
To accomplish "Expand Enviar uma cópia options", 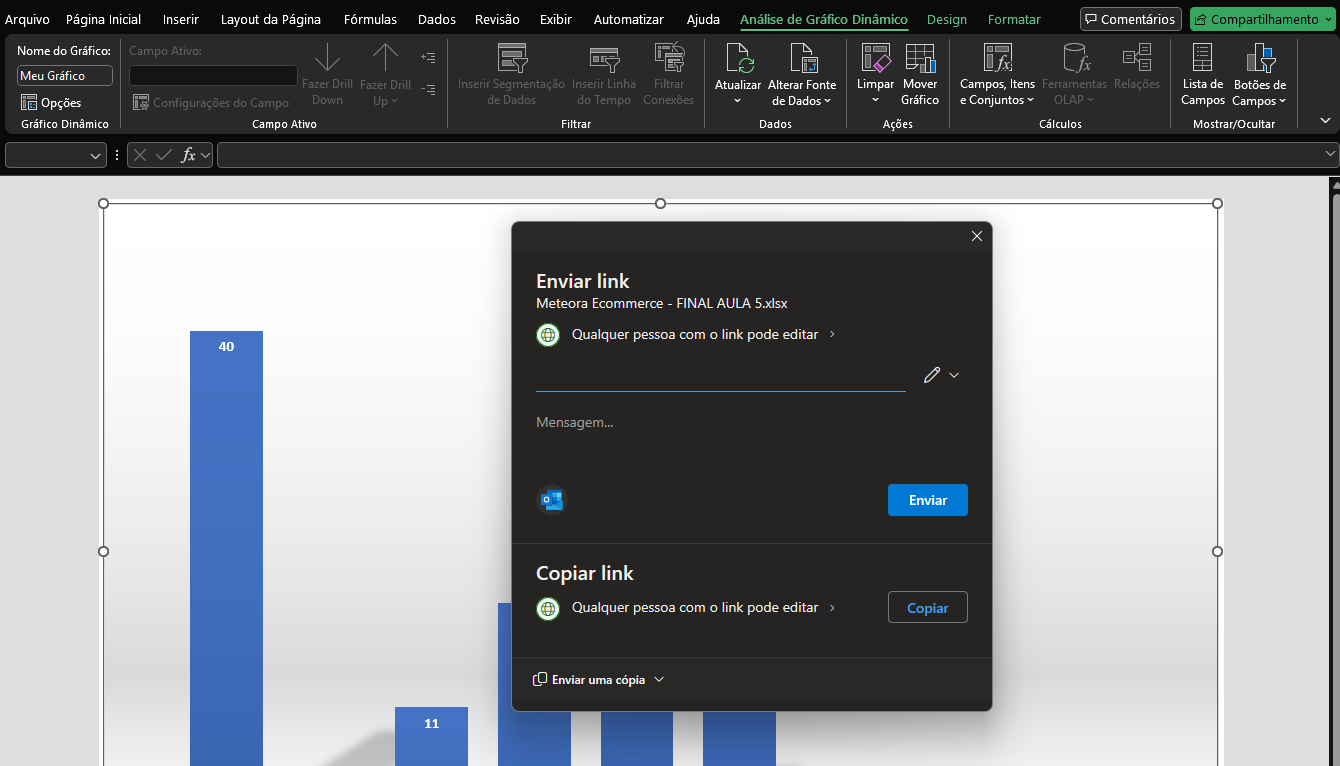I will 599,680.
